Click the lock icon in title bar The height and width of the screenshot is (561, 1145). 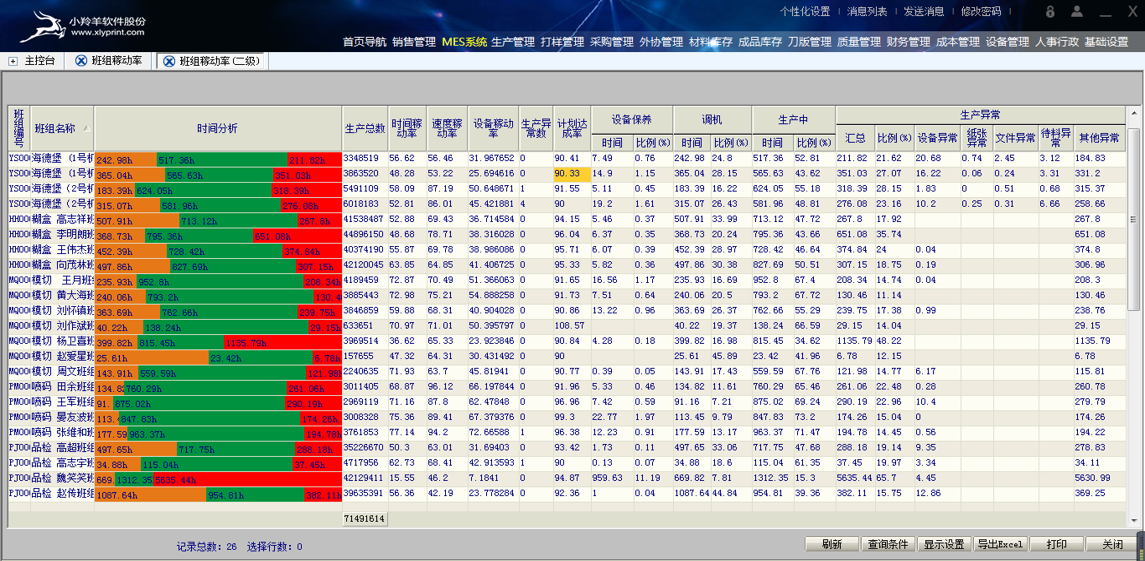tap(1050, 12)
